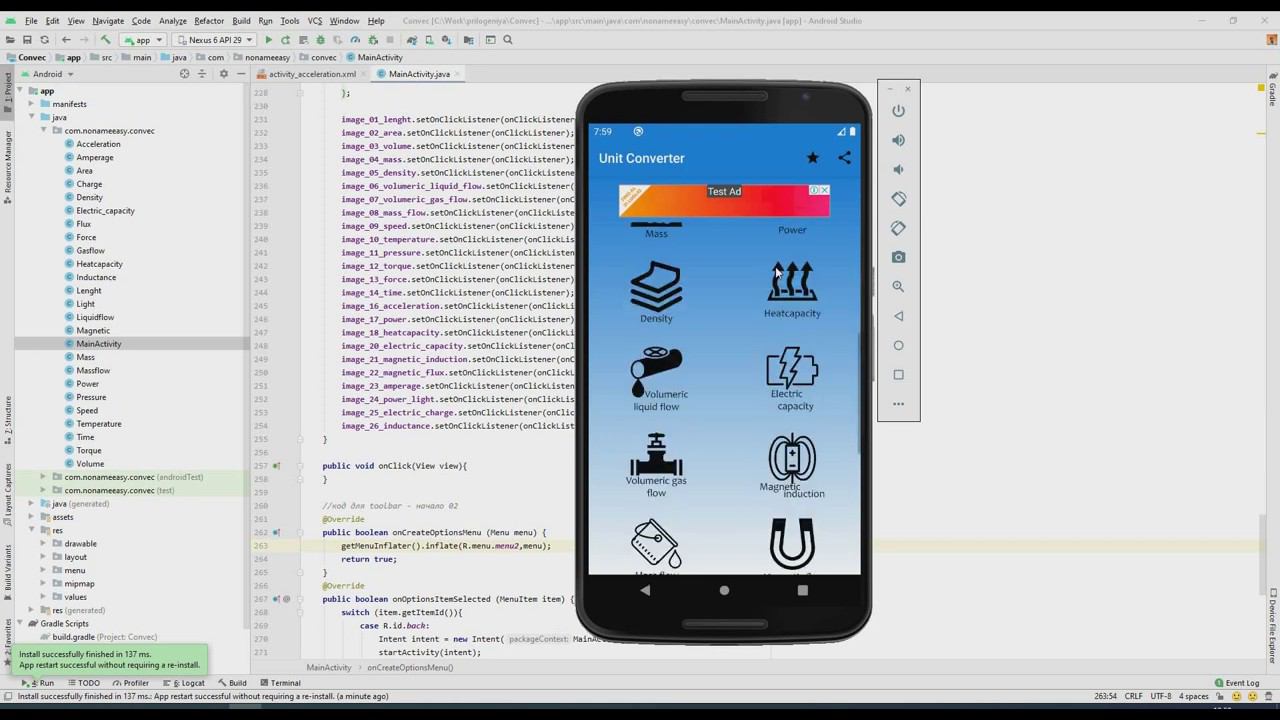Open the VCS menu
1280x720 pixels.
[x=315, y=20]
